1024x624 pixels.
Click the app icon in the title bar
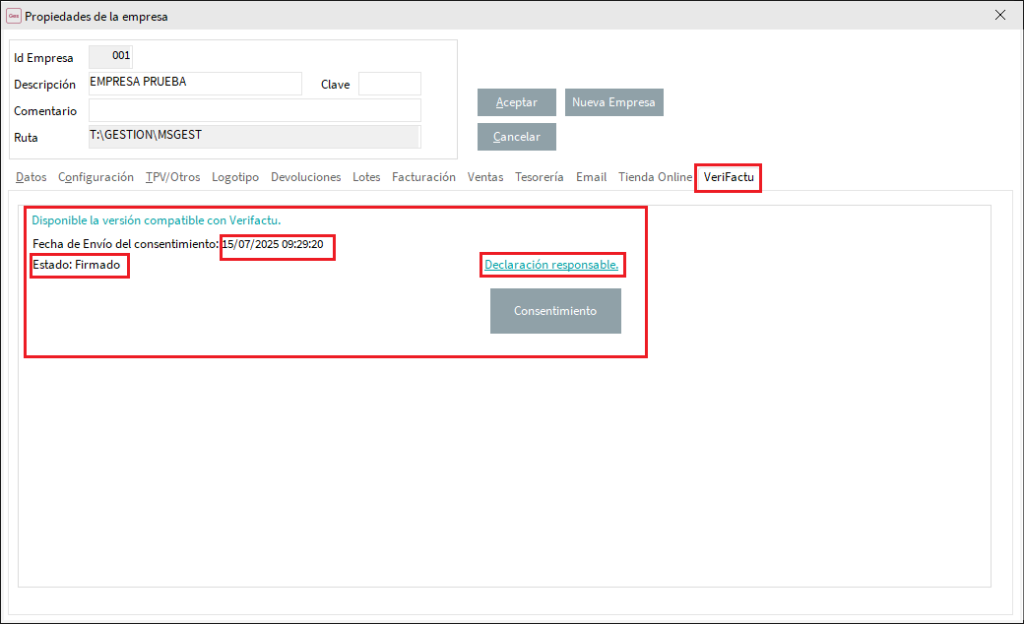click(x=13, y=16)
